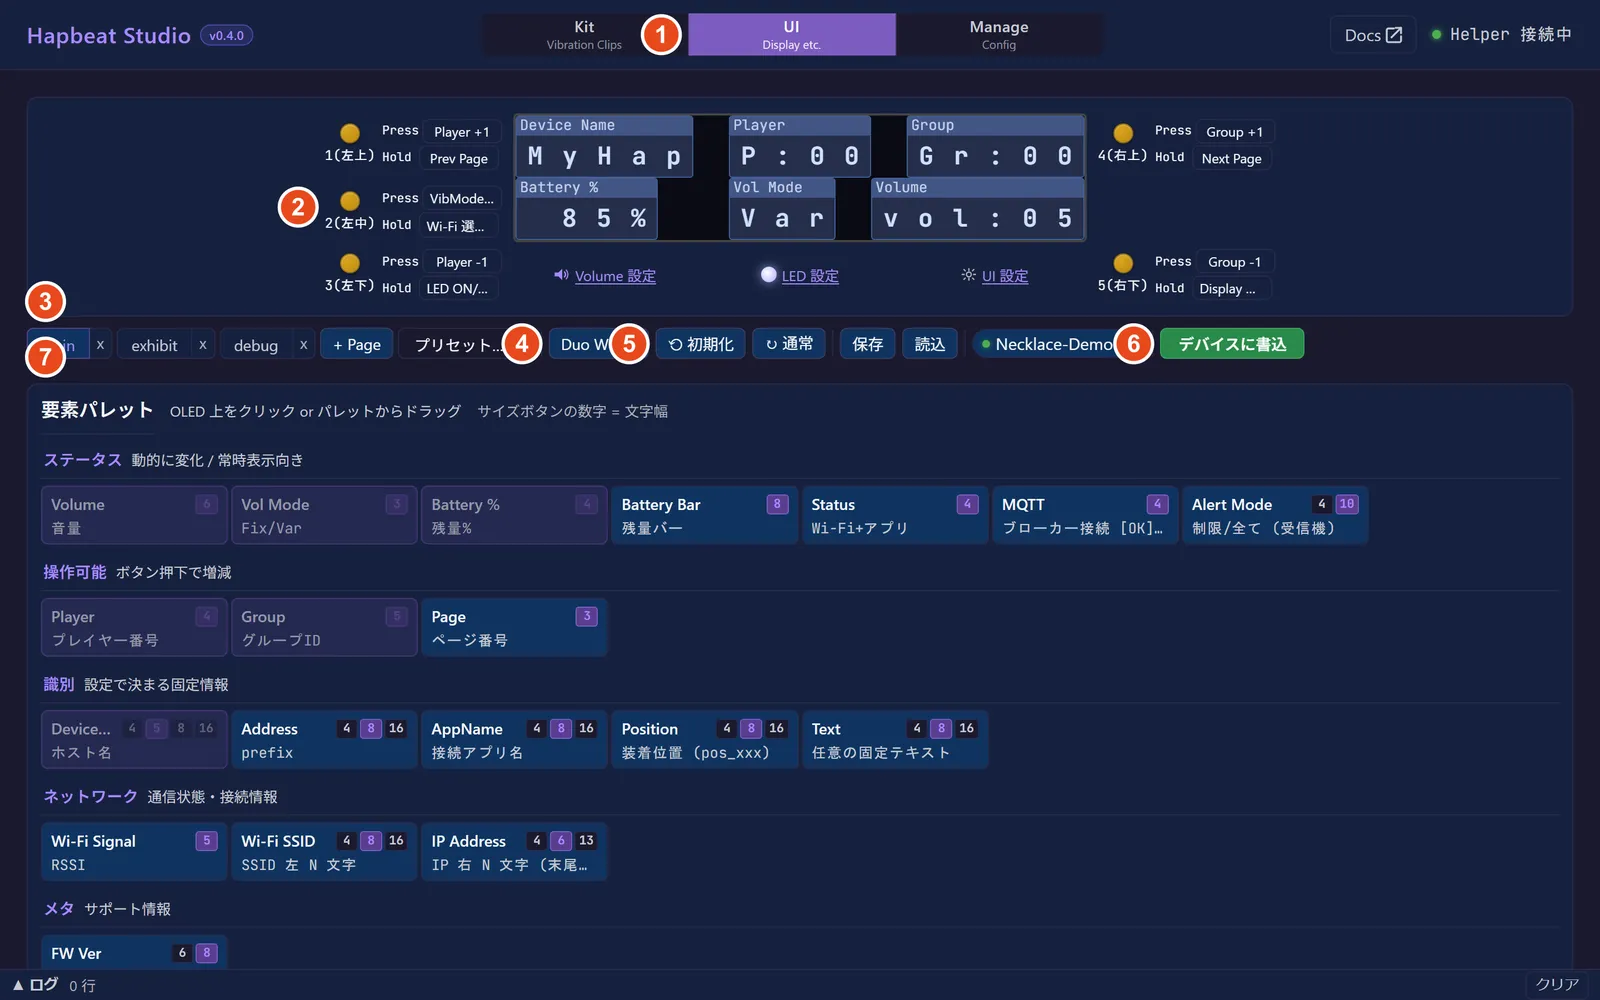
Task: Open the Duo W model dropdown
Action: click(x=597, y=344)
